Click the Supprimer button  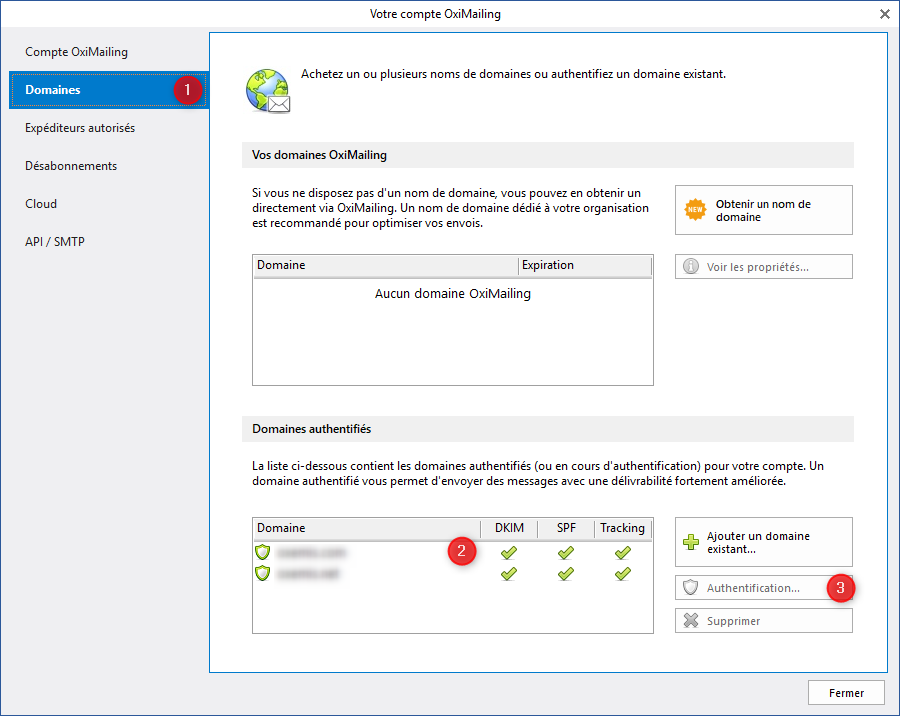click(763, 621)
